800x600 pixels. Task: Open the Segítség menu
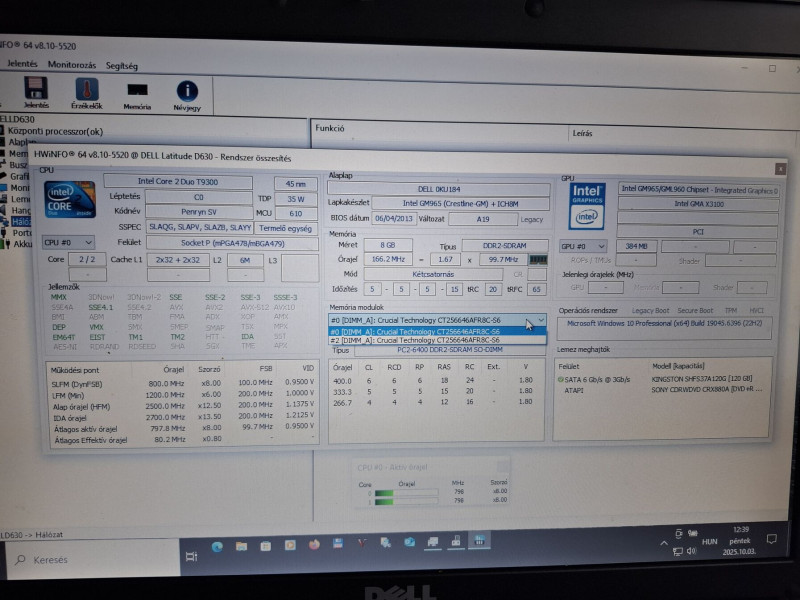pyautogui.click(x=121, y=66)
